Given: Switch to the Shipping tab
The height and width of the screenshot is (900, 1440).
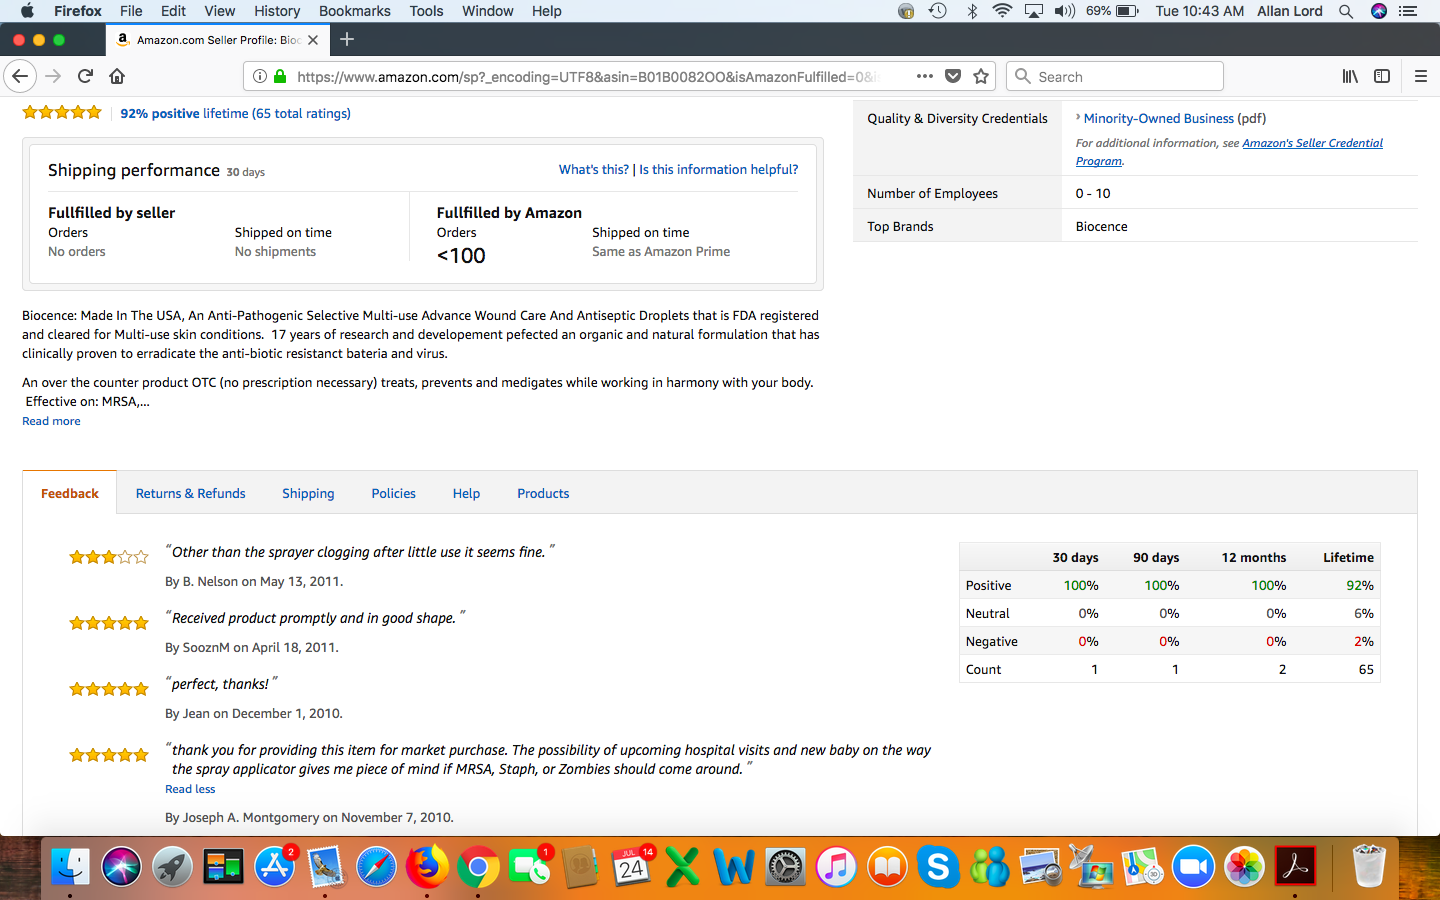Looking at the screenshot, I should 308,493.
